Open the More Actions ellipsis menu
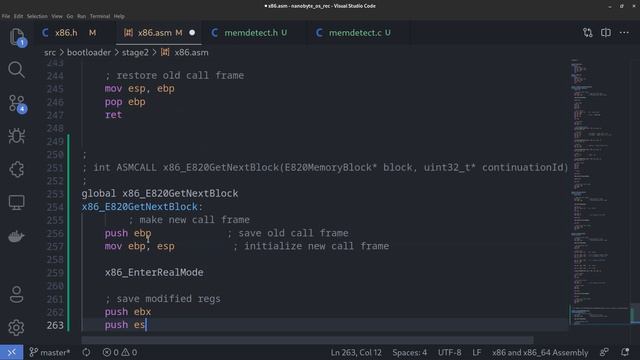This screenshot has height=360, width=640. pyautogui.click(x=624, y=33)
